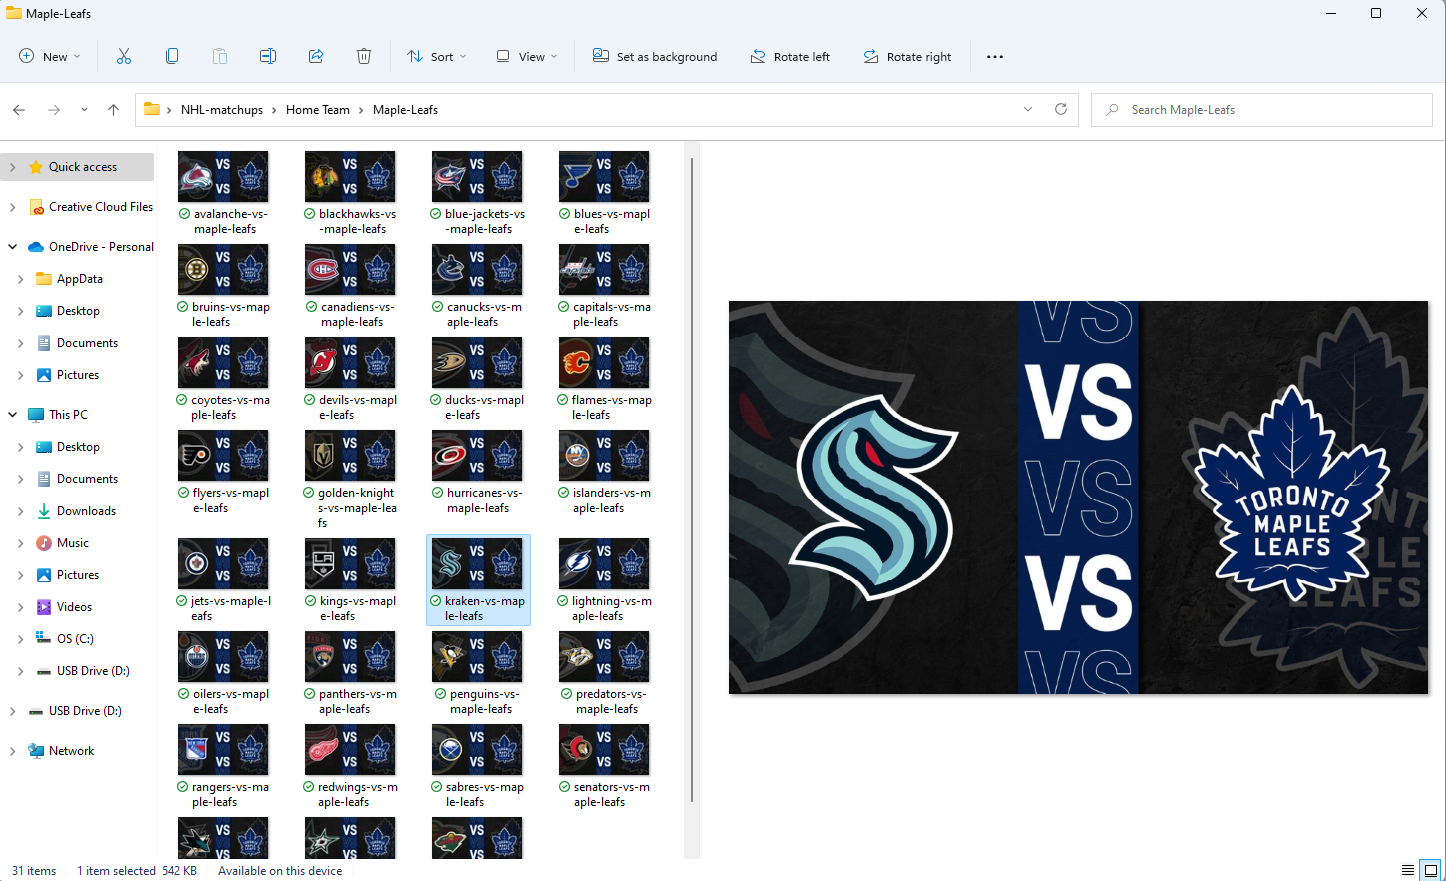Click the Delete icon on the toolbar
Screen dimensions: 1446x881
tap(363, 56)
